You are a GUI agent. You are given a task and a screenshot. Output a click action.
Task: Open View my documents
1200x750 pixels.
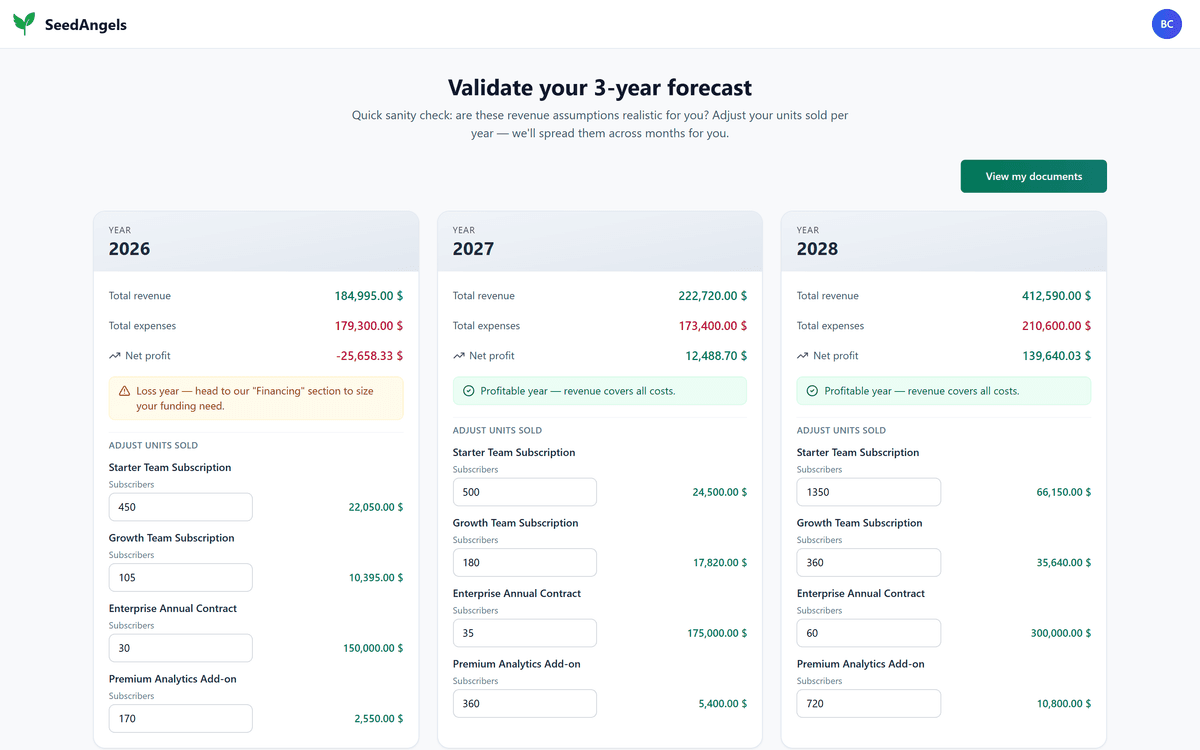tap(1034, 176)
